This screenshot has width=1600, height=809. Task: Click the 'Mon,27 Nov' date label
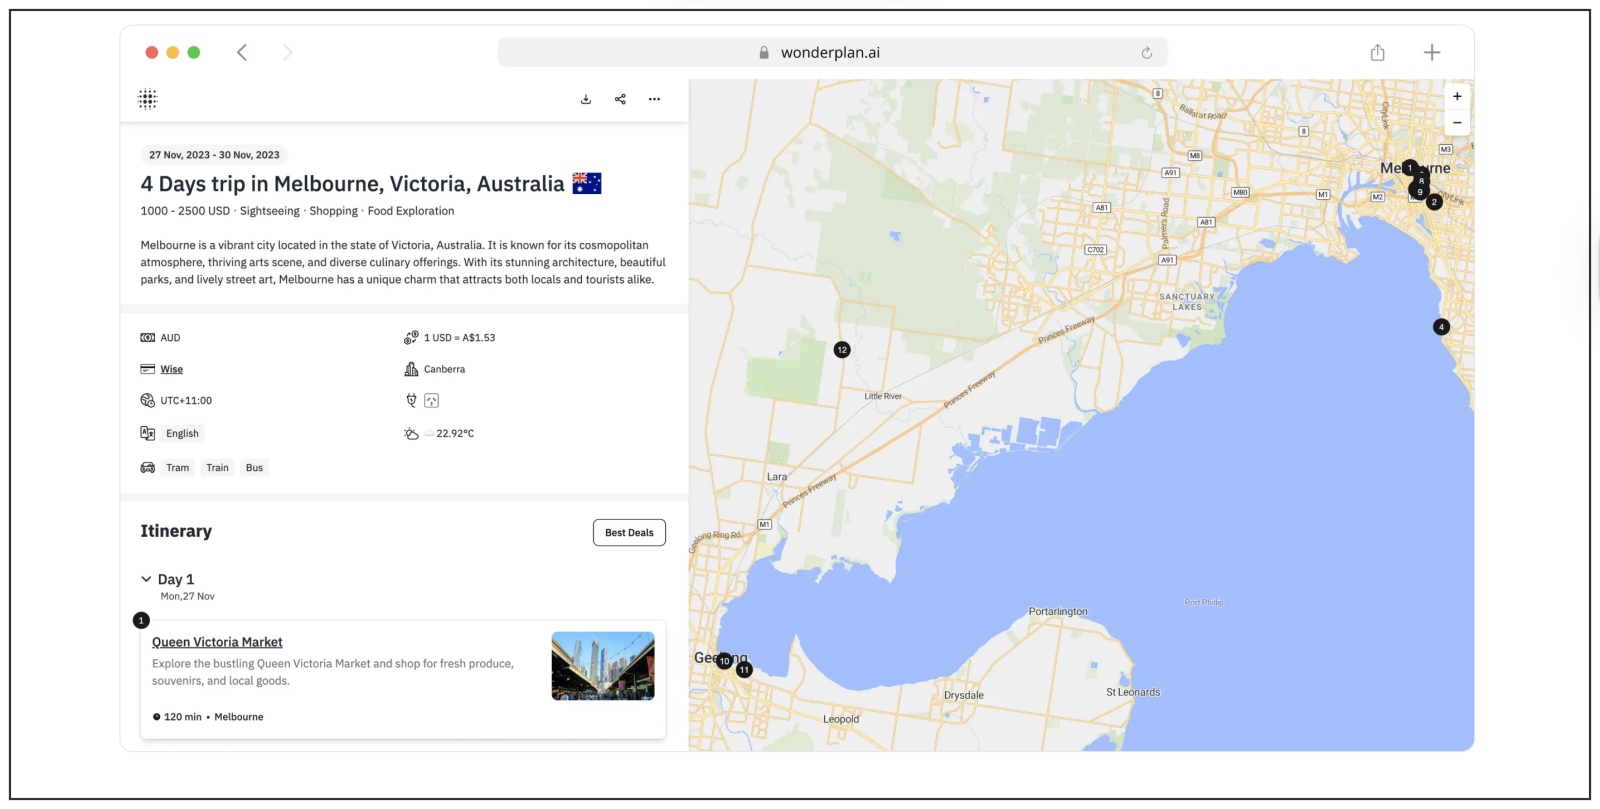pos(188,597)
